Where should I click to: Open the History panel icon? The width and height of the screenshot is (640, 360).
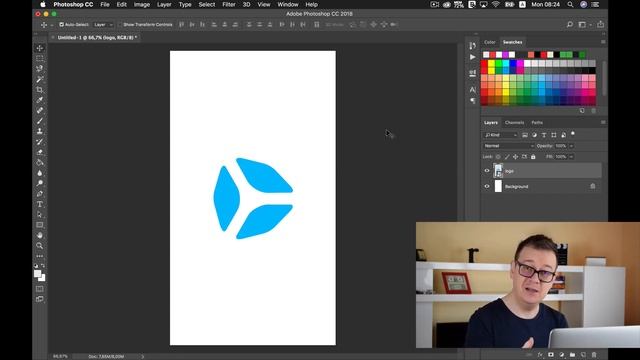pyautogui.click(x=472, y=45)
